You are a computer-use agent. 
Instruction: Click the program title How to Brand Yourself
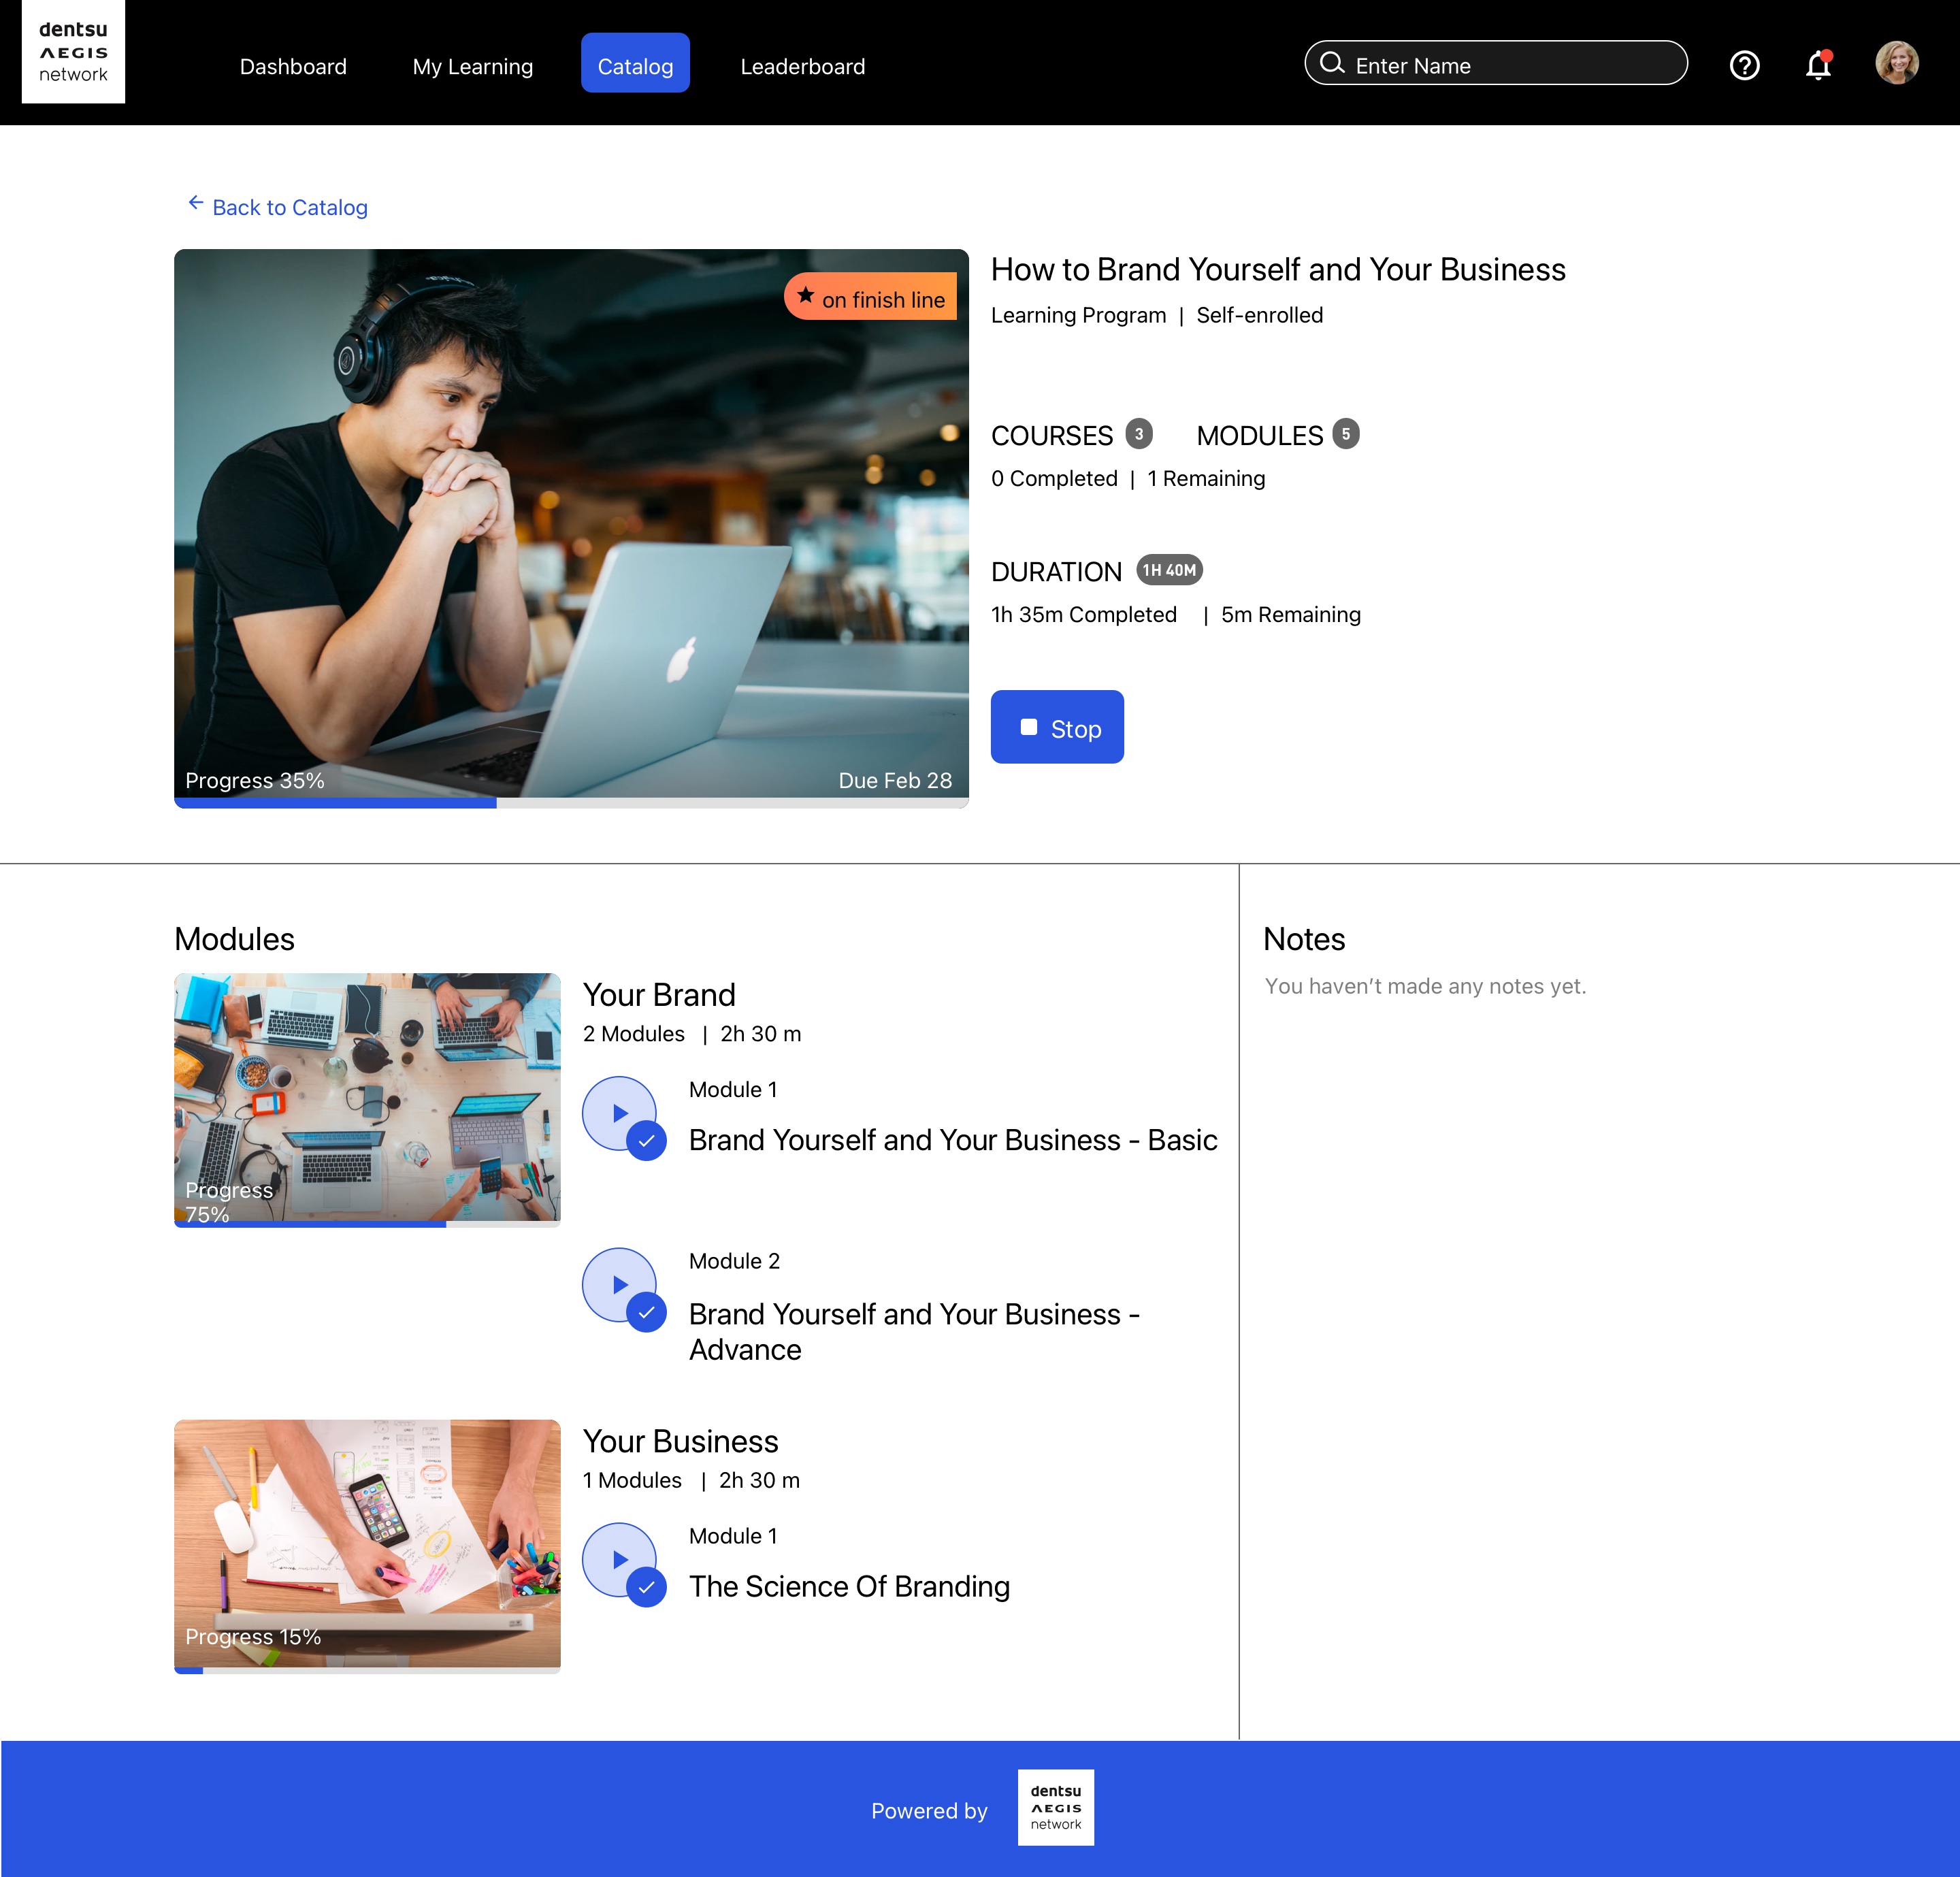(1278, 269)
